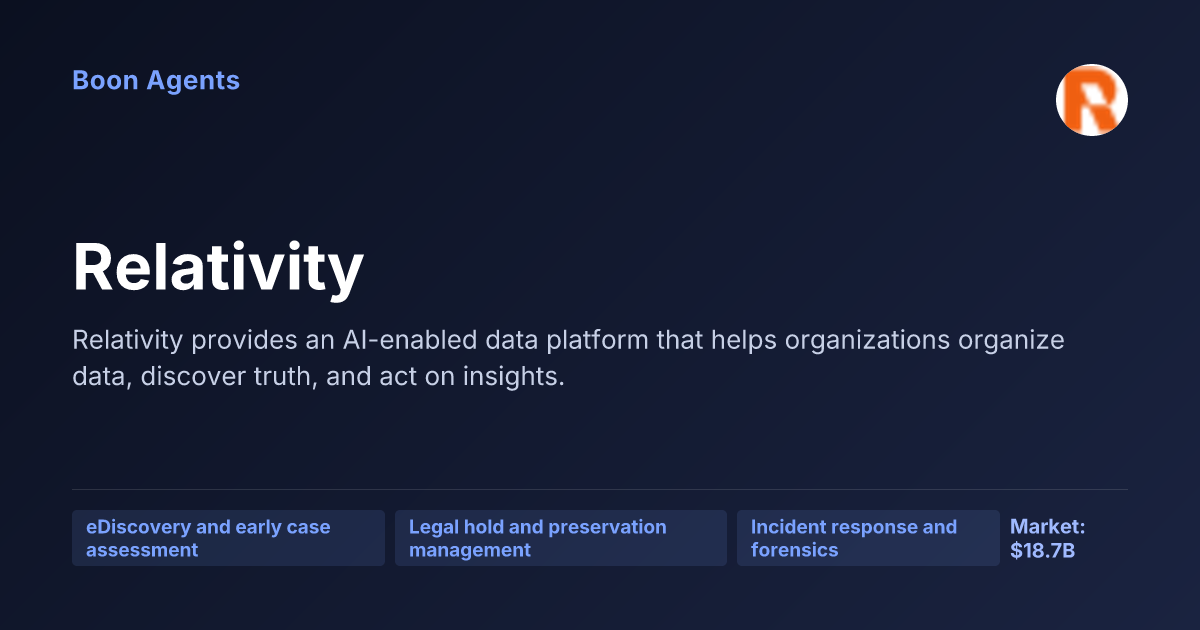Select the eDiscovery and early case assessment tag
The width and height of the screenshot is (1200, 630).
point(228,538)
